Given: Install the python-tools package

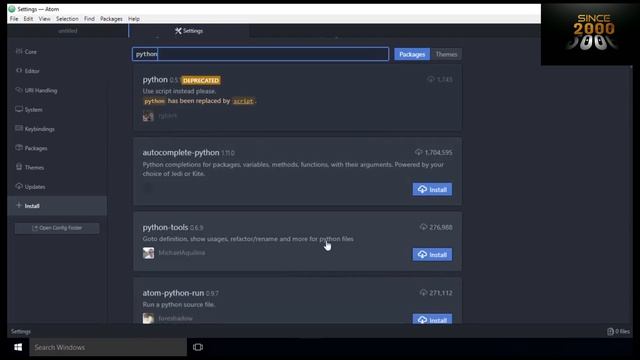Looking at the screenshot, I should [432, 254].
